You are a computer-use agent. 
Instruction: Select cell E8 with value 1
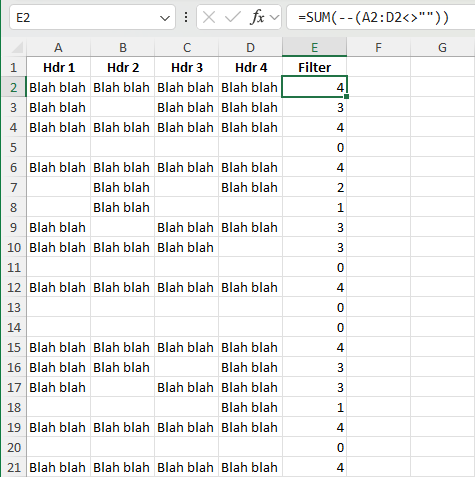pyautogui.click(x=315, y=207)
